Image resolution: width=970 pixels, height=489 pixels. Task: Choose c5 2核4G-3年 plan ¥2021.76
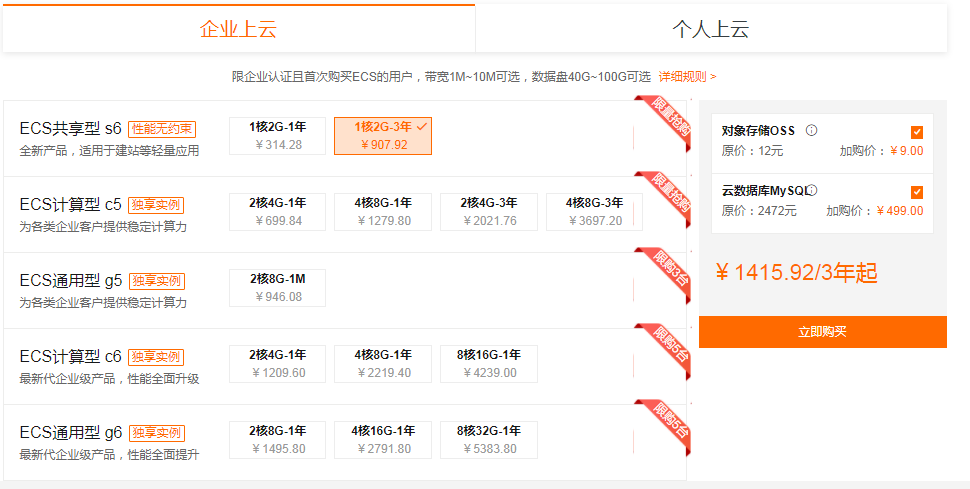pos(489,212)
